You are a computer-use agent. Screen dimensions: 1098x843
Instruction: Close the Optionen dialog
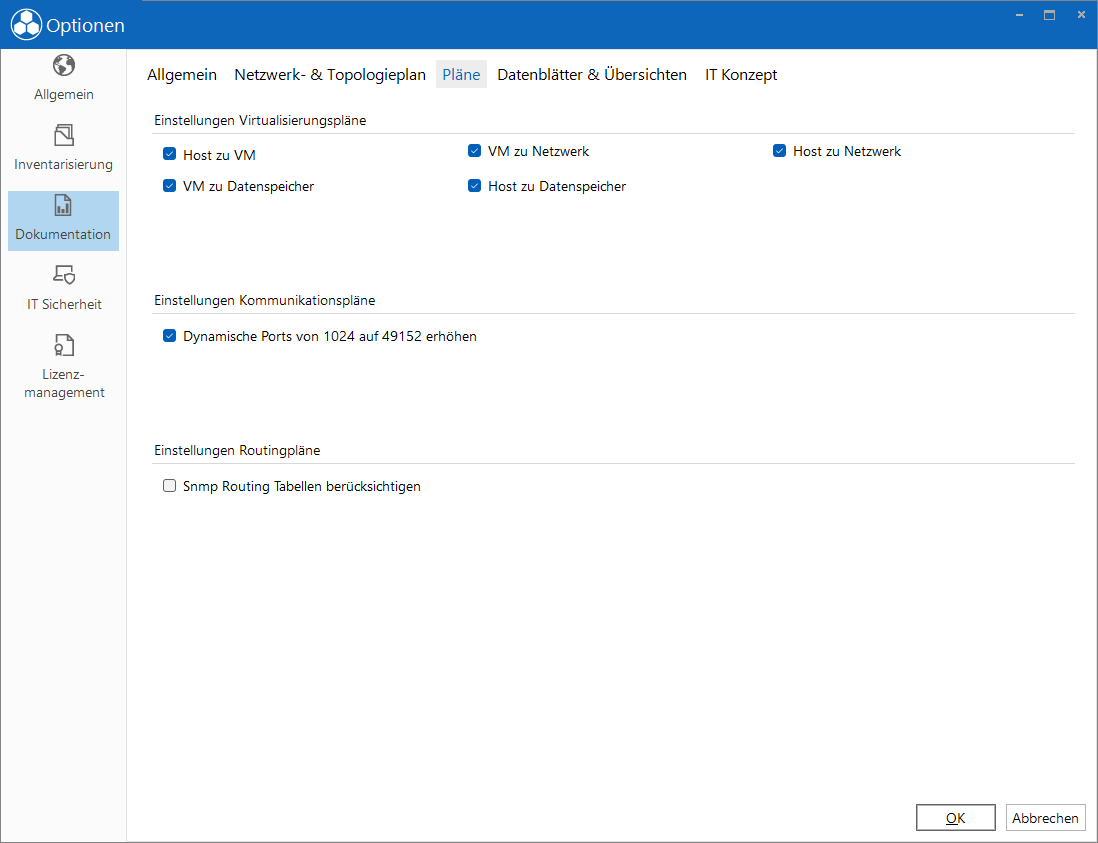pos(1080,15)
